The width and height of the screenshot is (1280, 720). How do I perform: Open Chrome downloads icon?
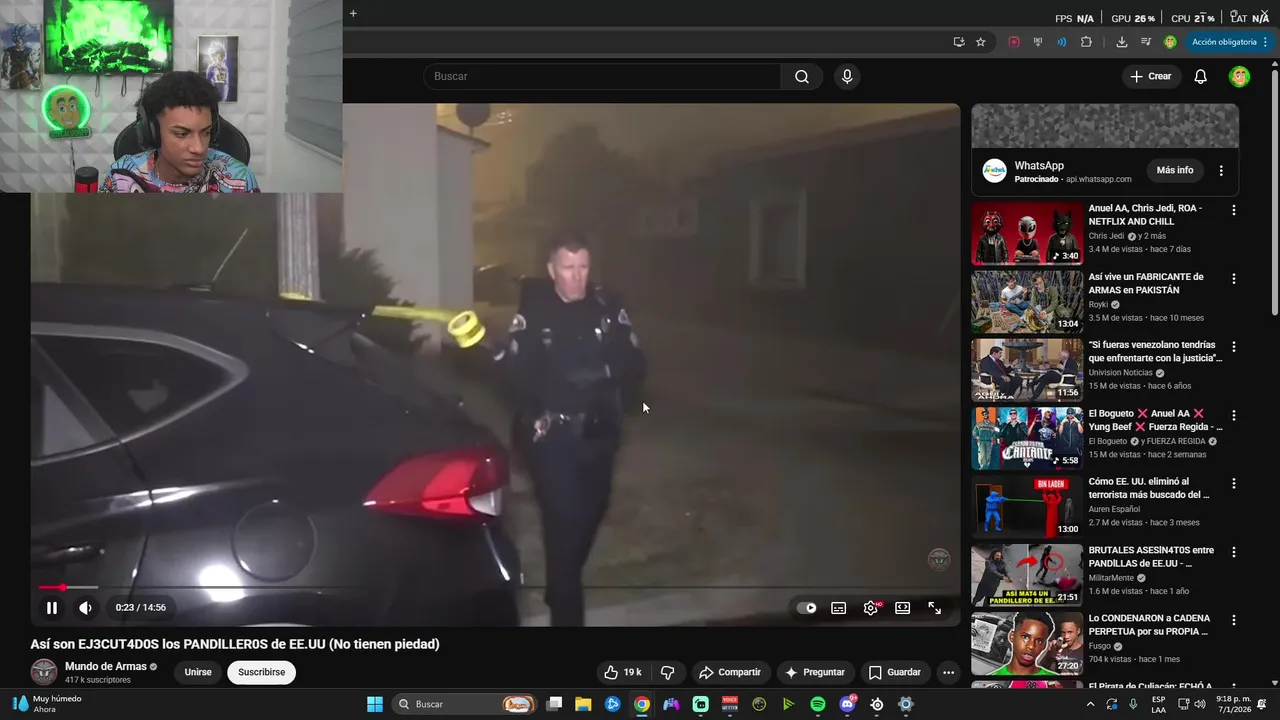pyautogui.click(x=1121, y=42)
